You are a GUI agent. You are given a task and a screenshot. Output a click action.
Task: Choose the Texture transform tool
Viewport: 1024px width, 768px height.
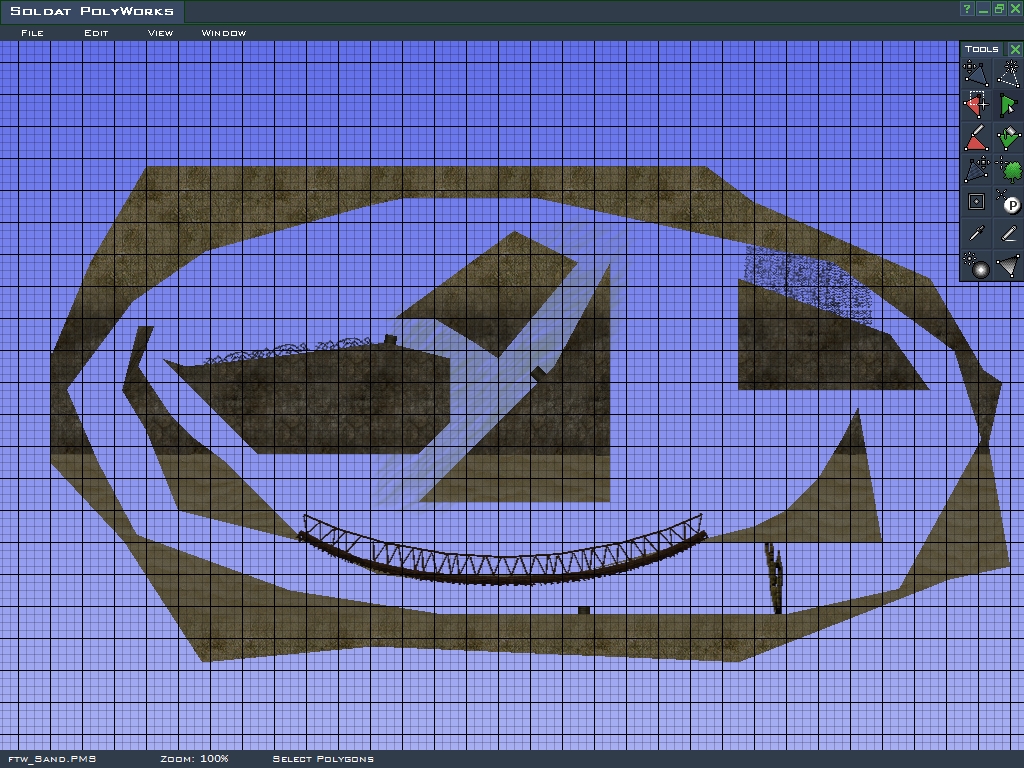coord(976,170)
